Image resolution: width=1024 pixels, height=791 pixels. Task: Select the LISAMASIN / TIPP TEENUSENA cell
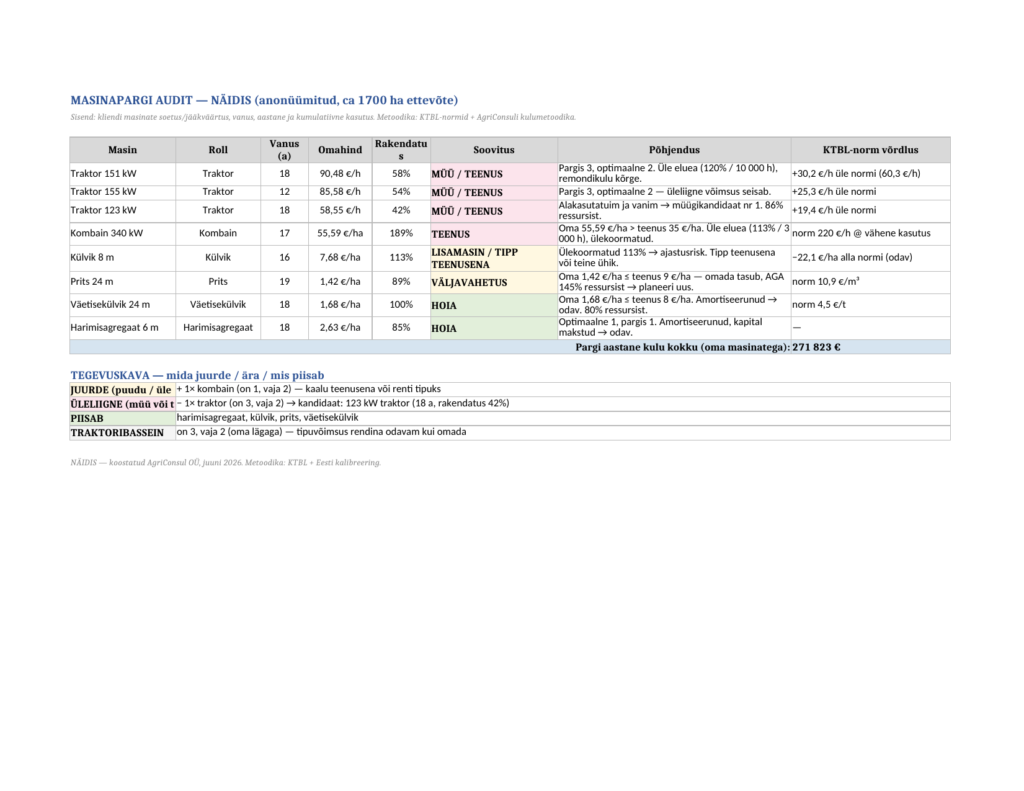point(494,258)
